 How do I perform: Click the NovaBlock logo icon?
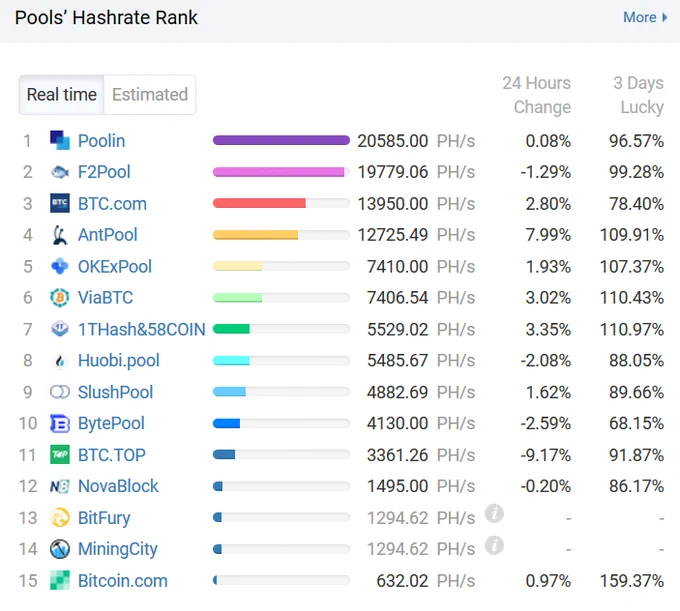60,487
